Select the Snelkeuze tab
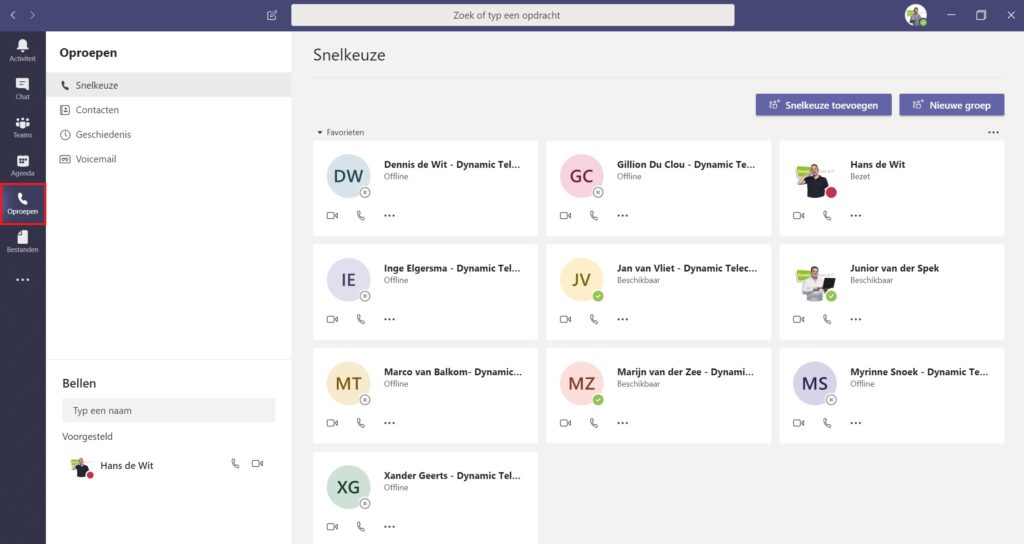Screen dimensions: 1024x544 (168, 85)
